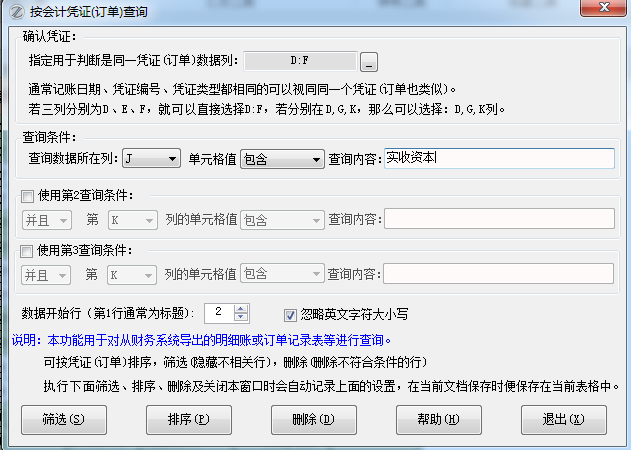The height and width of the screenshot is (450, 631).
Task: Increase the data start row spinner value
Action: 241,308
